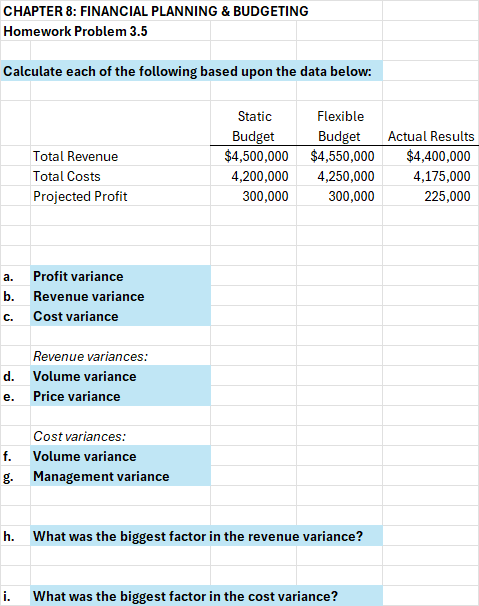Image resolution: width=479 pixels, height=606 pixels.
Task: Click the biggest cost variance factor question
Action: (206, 596)
